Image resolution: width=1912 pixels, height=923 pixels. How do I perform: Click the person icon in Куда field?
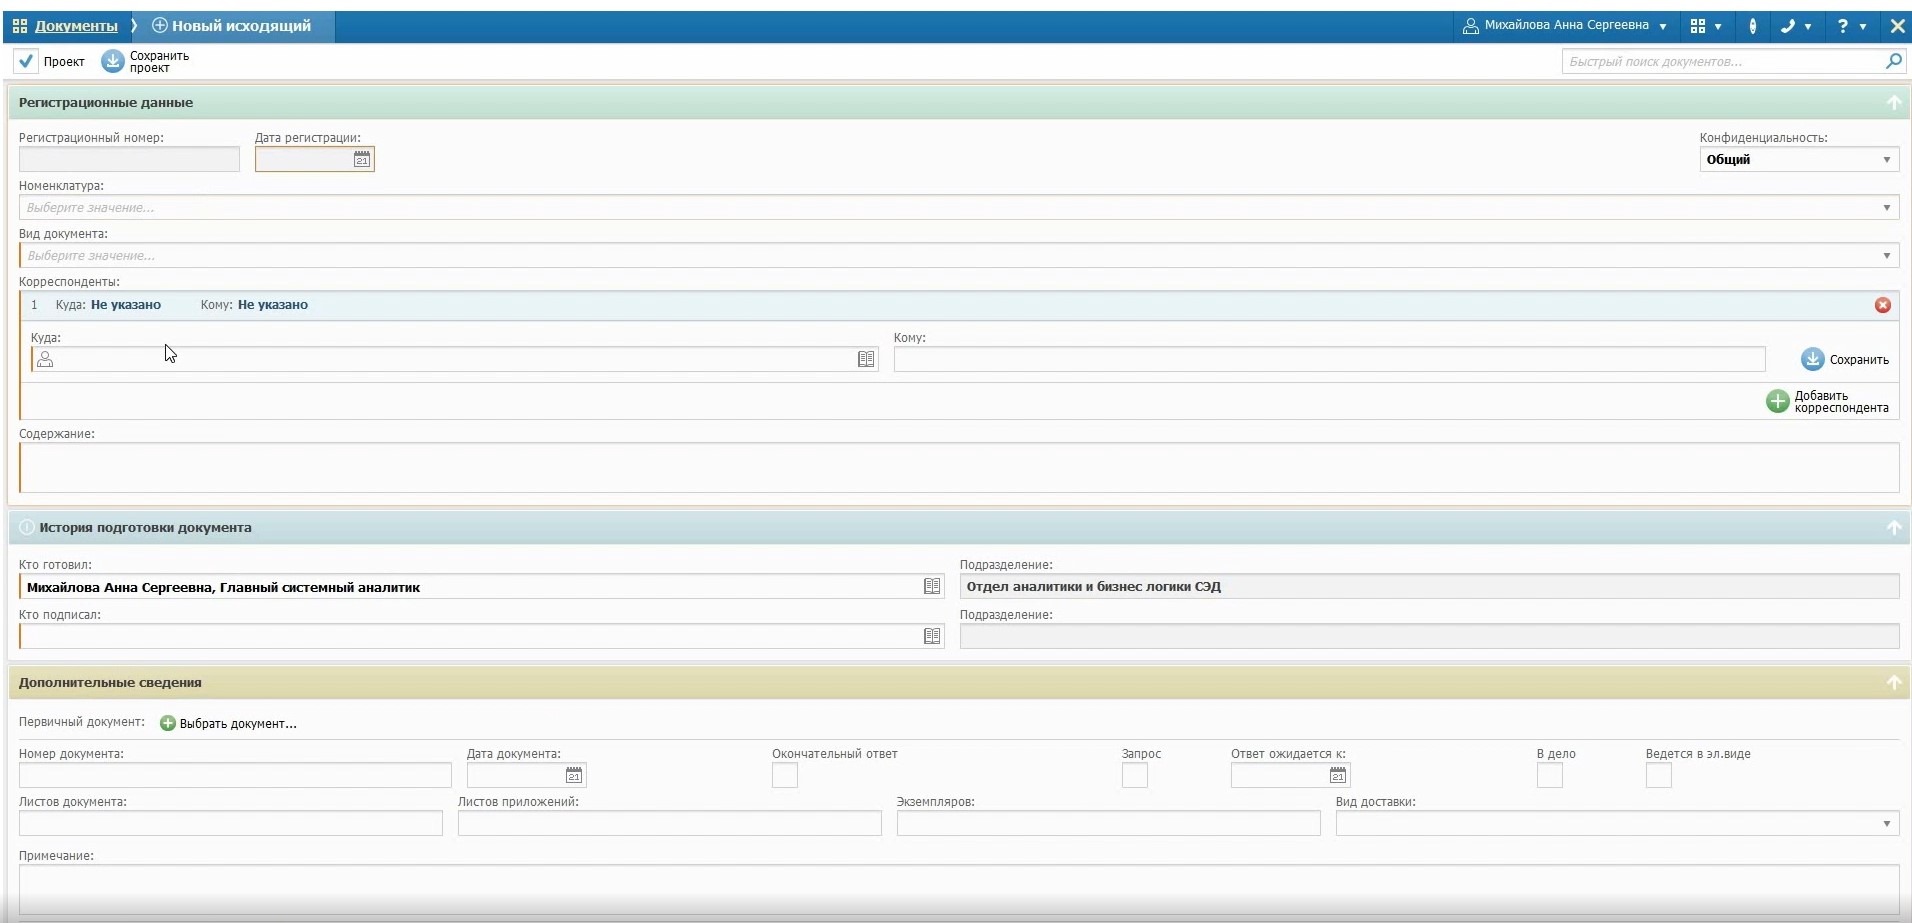click(45, 359)
